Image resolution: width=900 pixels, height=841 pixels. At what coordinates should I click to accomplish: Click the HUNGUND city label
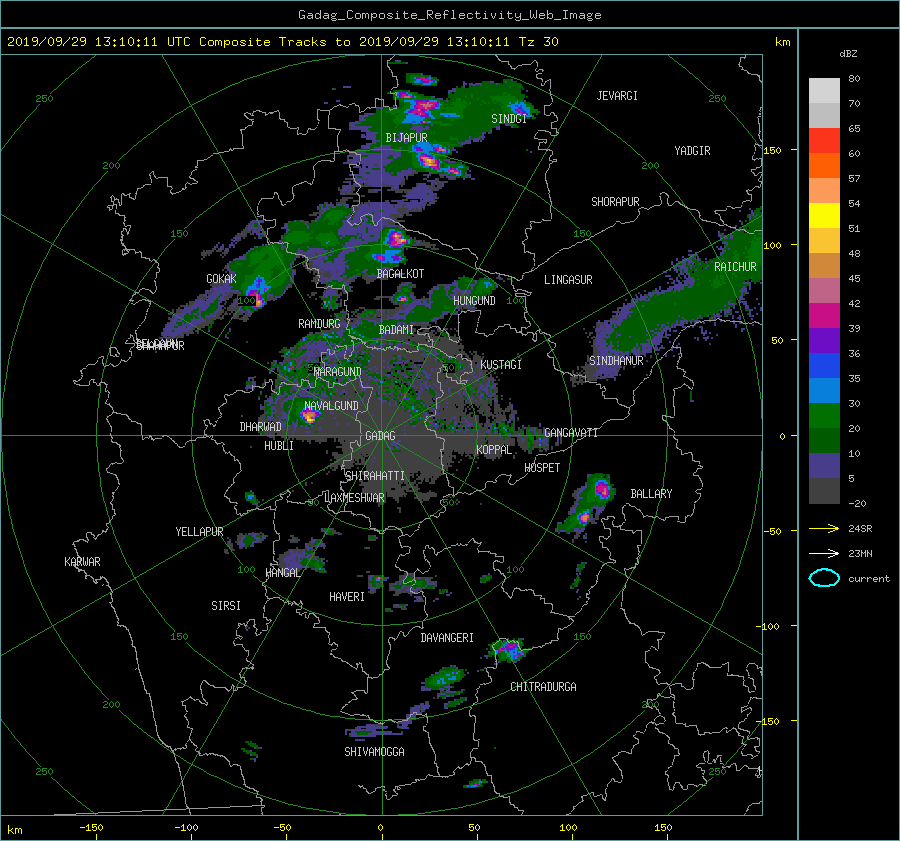[x=474, y=301]
